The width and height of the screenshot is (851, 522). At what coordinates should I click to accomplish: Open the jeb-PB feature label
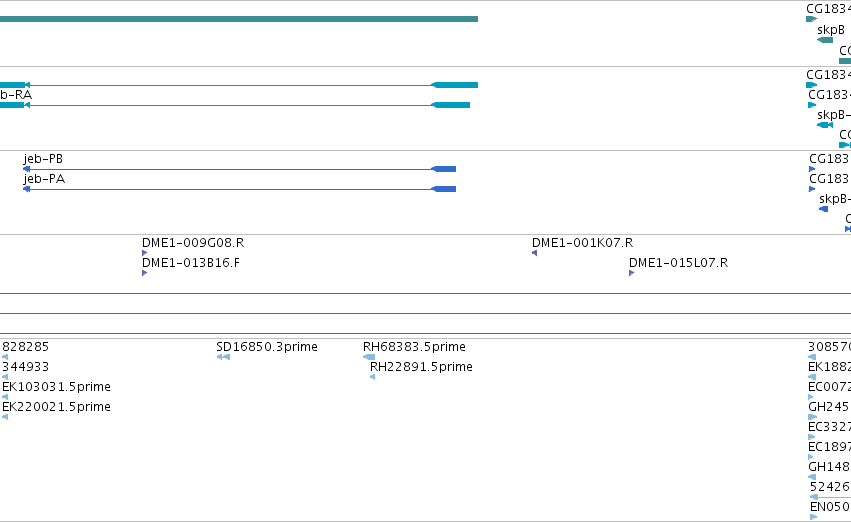43,159
